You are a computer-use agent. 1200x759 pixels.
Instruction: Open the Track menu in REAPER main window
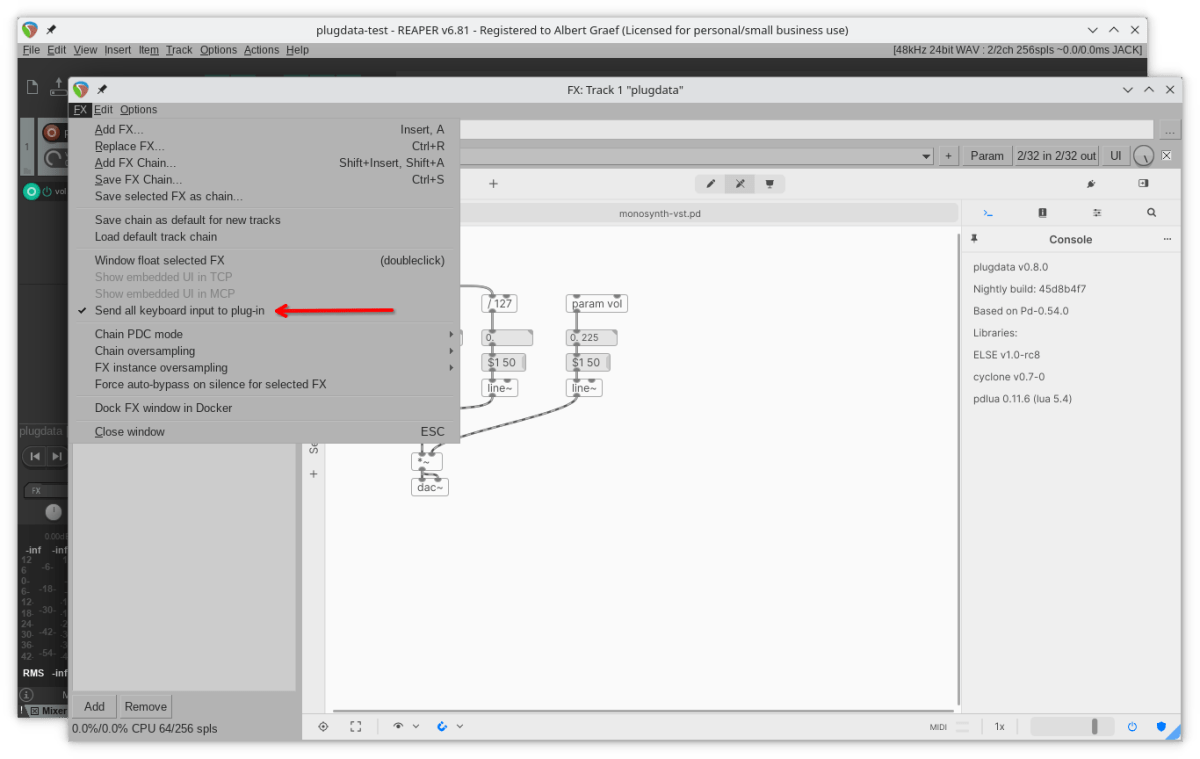point(179,50)
